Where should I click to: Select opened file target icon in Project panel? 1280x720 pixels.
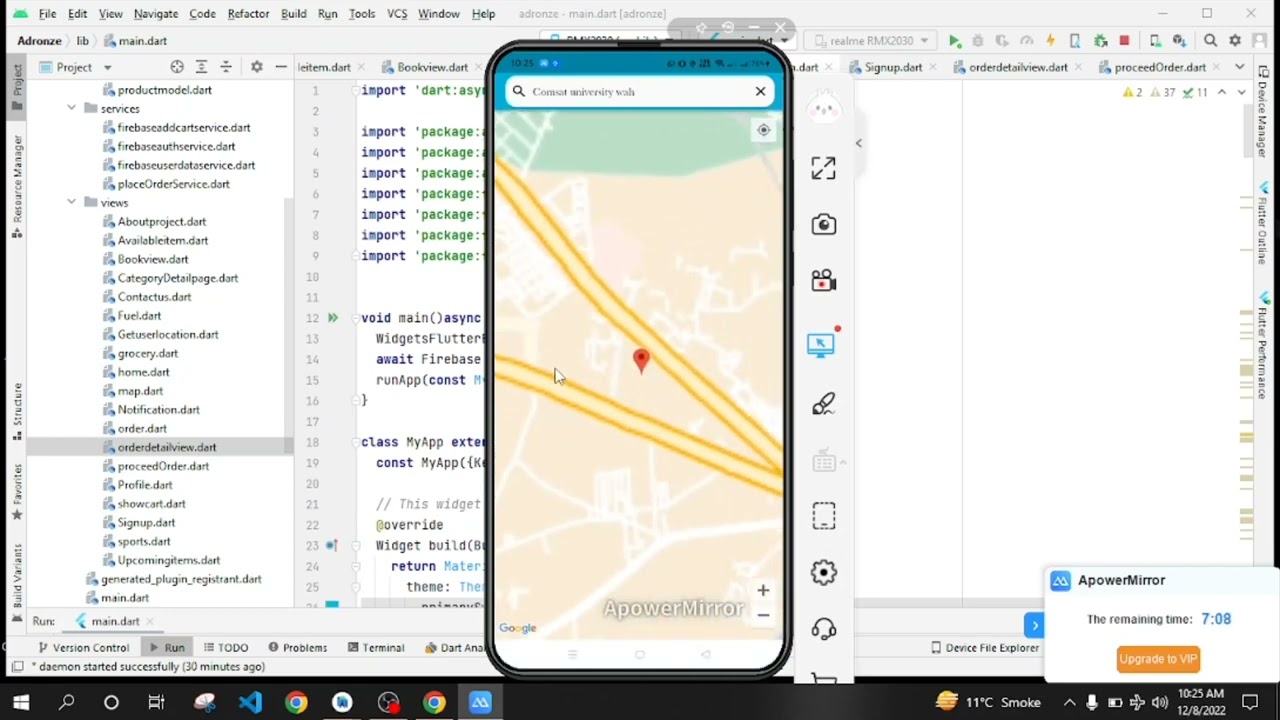177,67
